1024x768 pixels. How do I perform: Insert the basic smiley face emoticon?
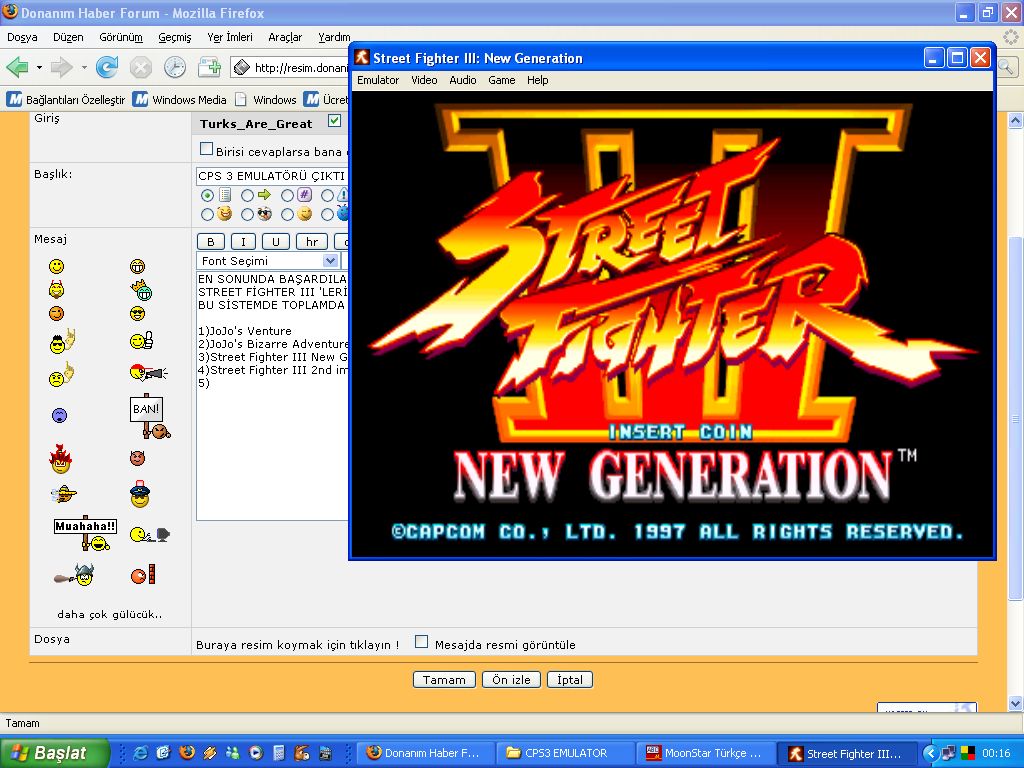click(57, 266)
